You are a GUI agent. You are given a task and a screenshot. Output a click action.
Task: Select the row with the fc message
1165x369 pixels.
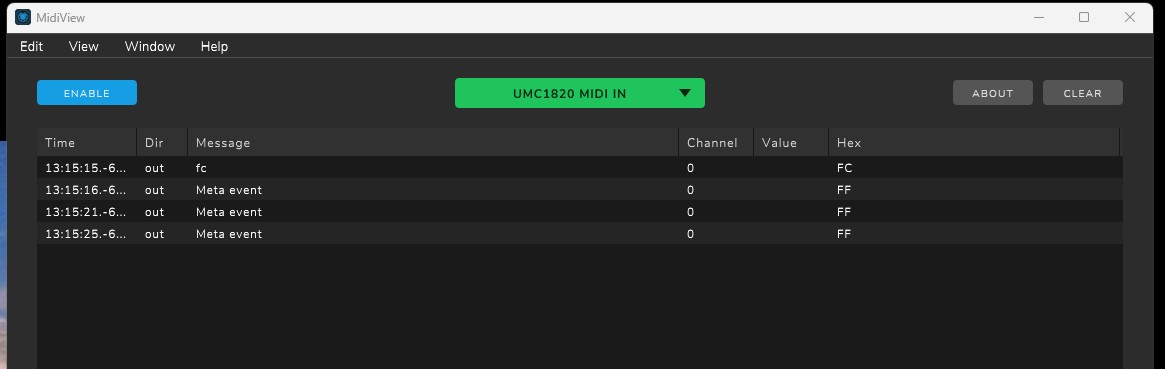click(580, 168)
